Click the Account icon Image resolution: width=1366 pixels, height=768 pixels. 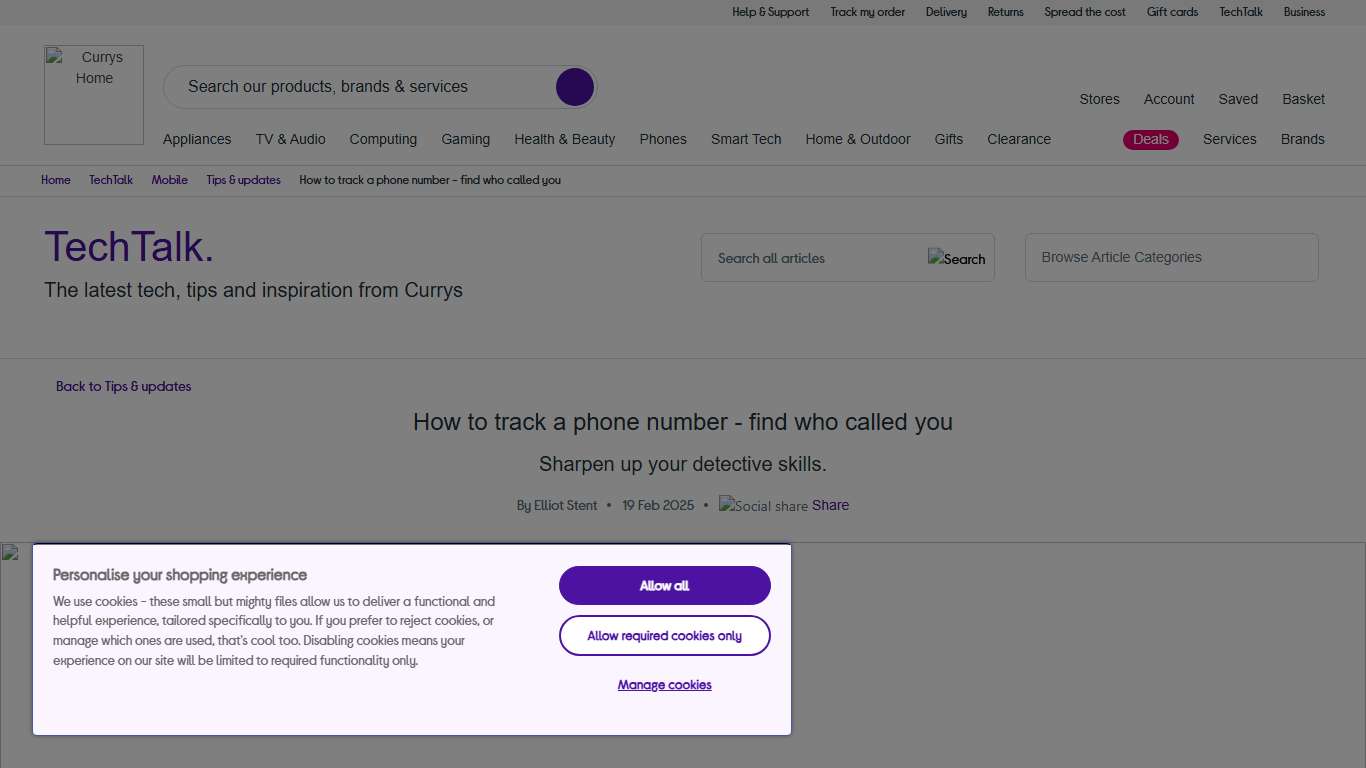click(1168, 99)
